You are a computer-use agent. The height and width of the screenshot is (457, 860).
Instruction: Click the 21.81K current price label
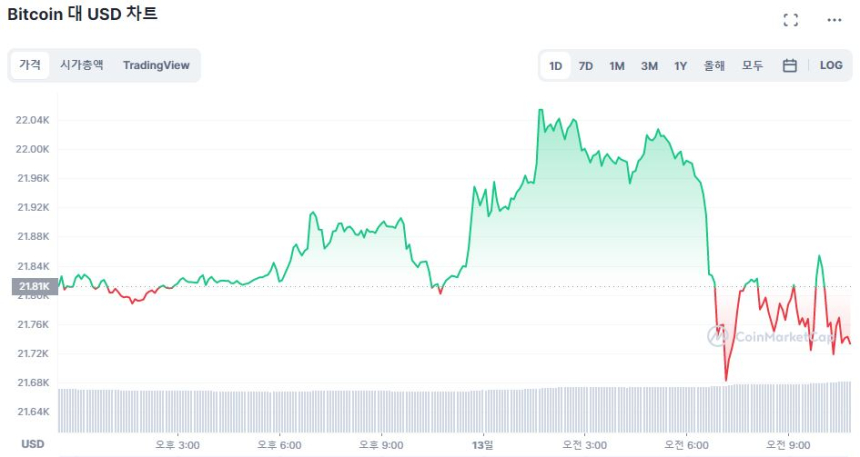coord(31,287)
